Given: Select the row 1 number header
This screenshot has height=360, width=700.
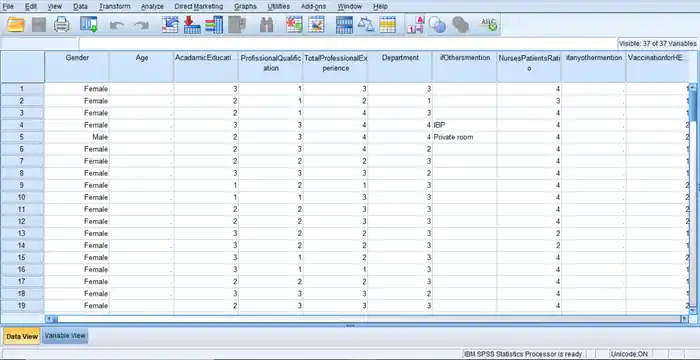Looking at the screenshot, I should point(22,89).
